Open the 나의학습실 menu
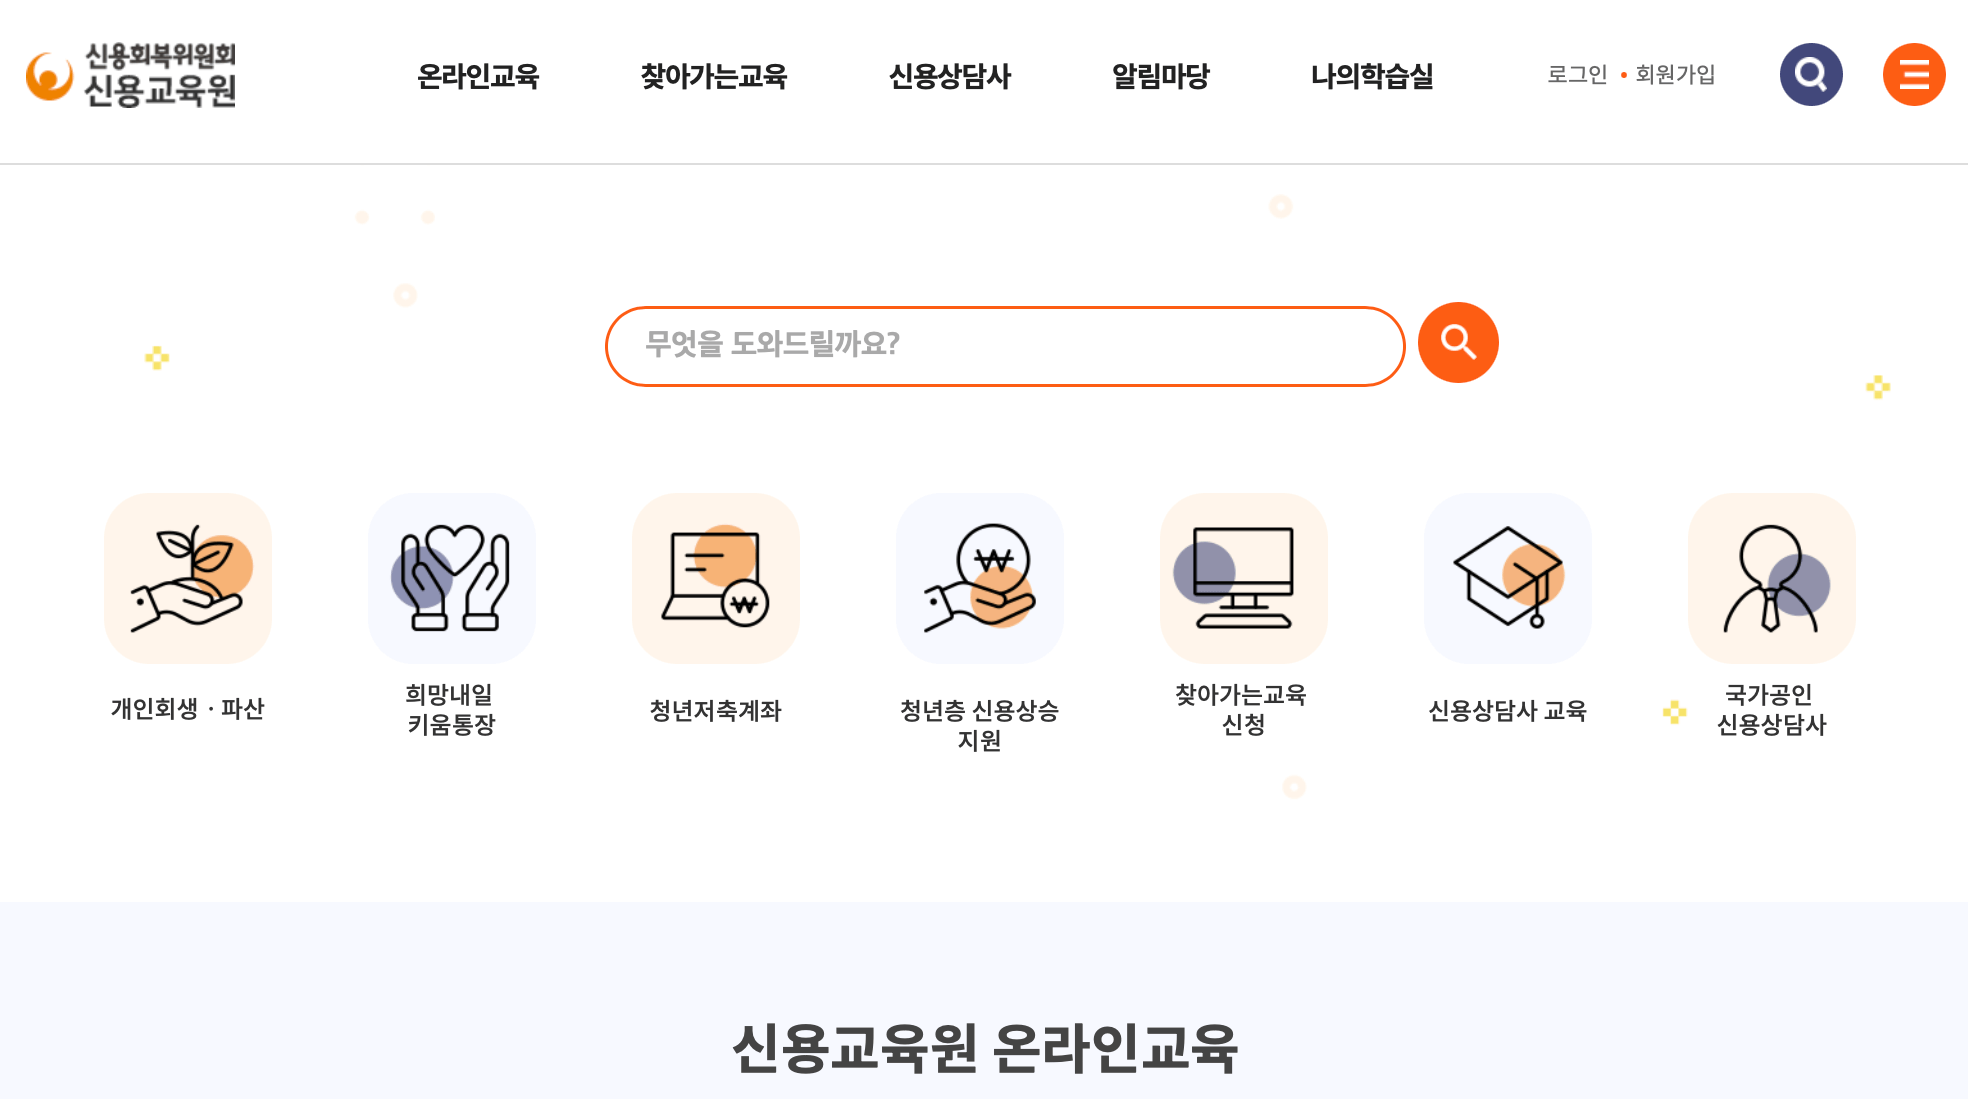The height and width of the screenshot is (1099, 1968). [x=1373, y=77]
